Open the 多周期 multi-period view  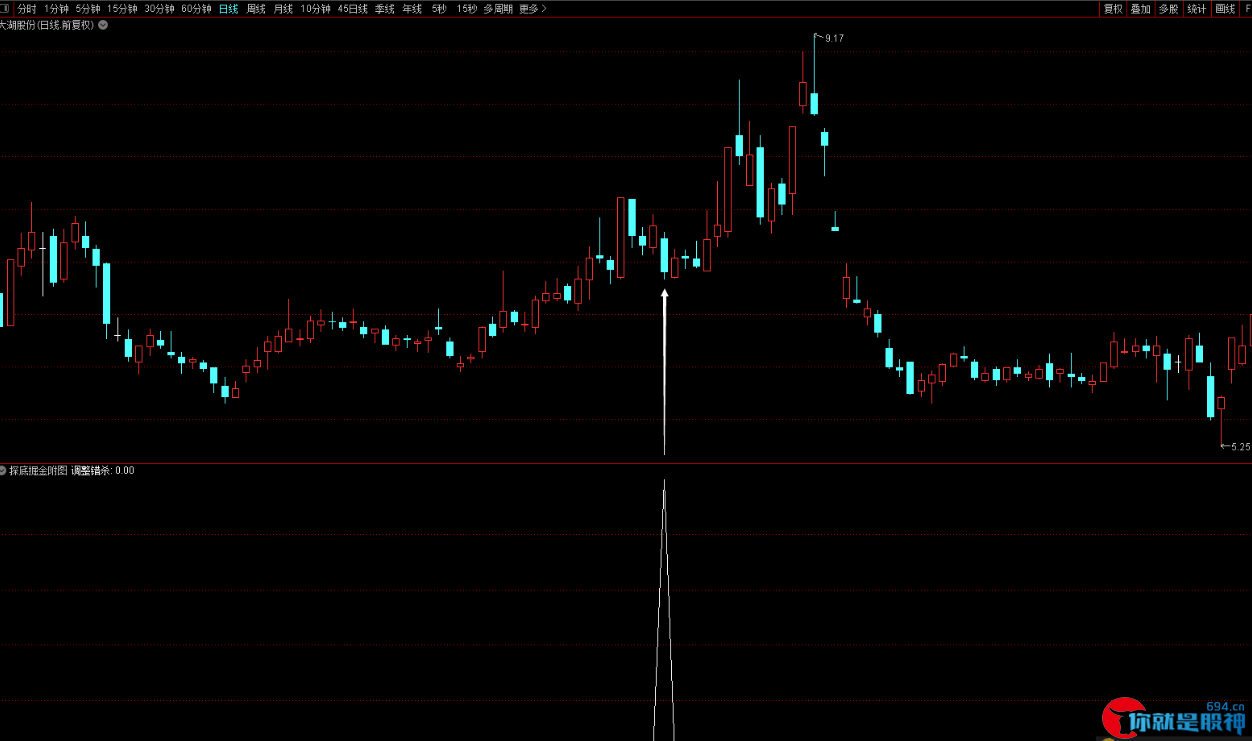[498, 9]
